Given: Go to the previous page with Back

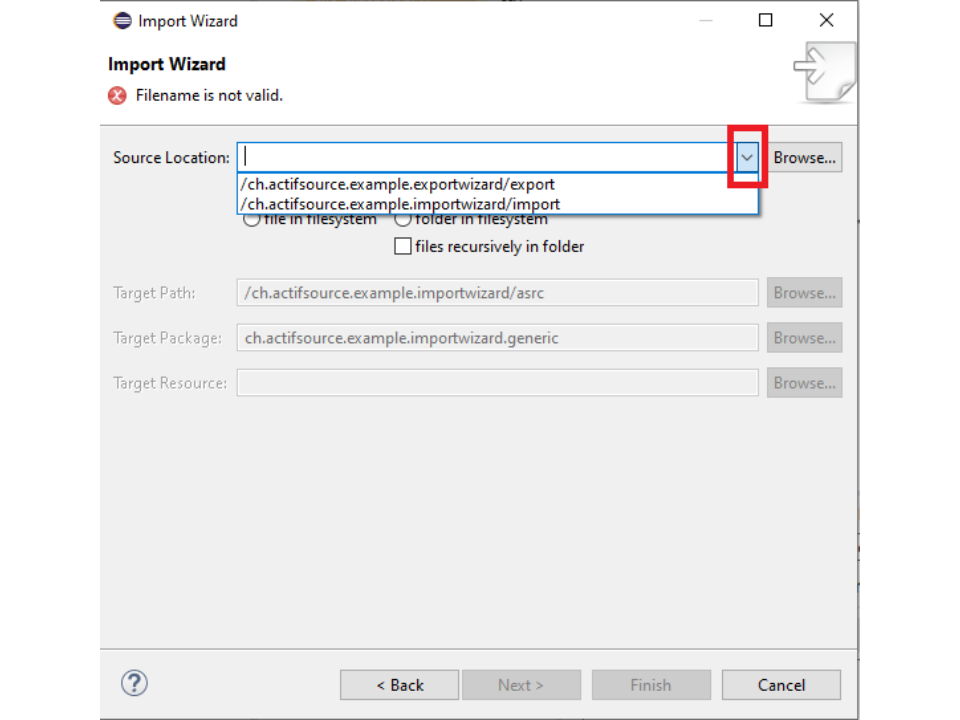Looking at the screenshot, I should coord(399,685).
